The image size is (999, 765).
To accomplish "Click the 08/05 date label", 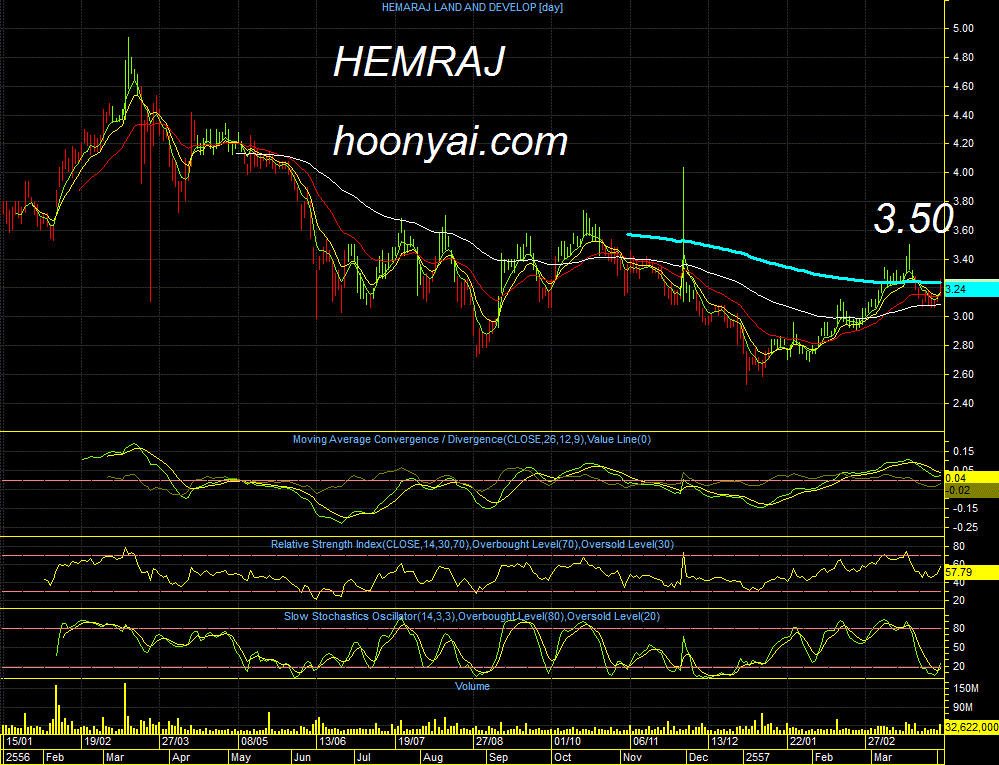I will pyautogui.click(x=254, y=741).
